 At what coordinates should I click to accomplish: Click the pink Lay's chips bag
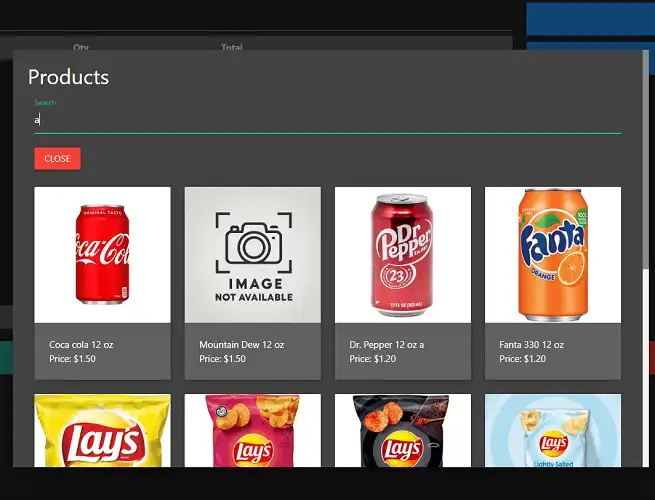click(x=252, y=431)
